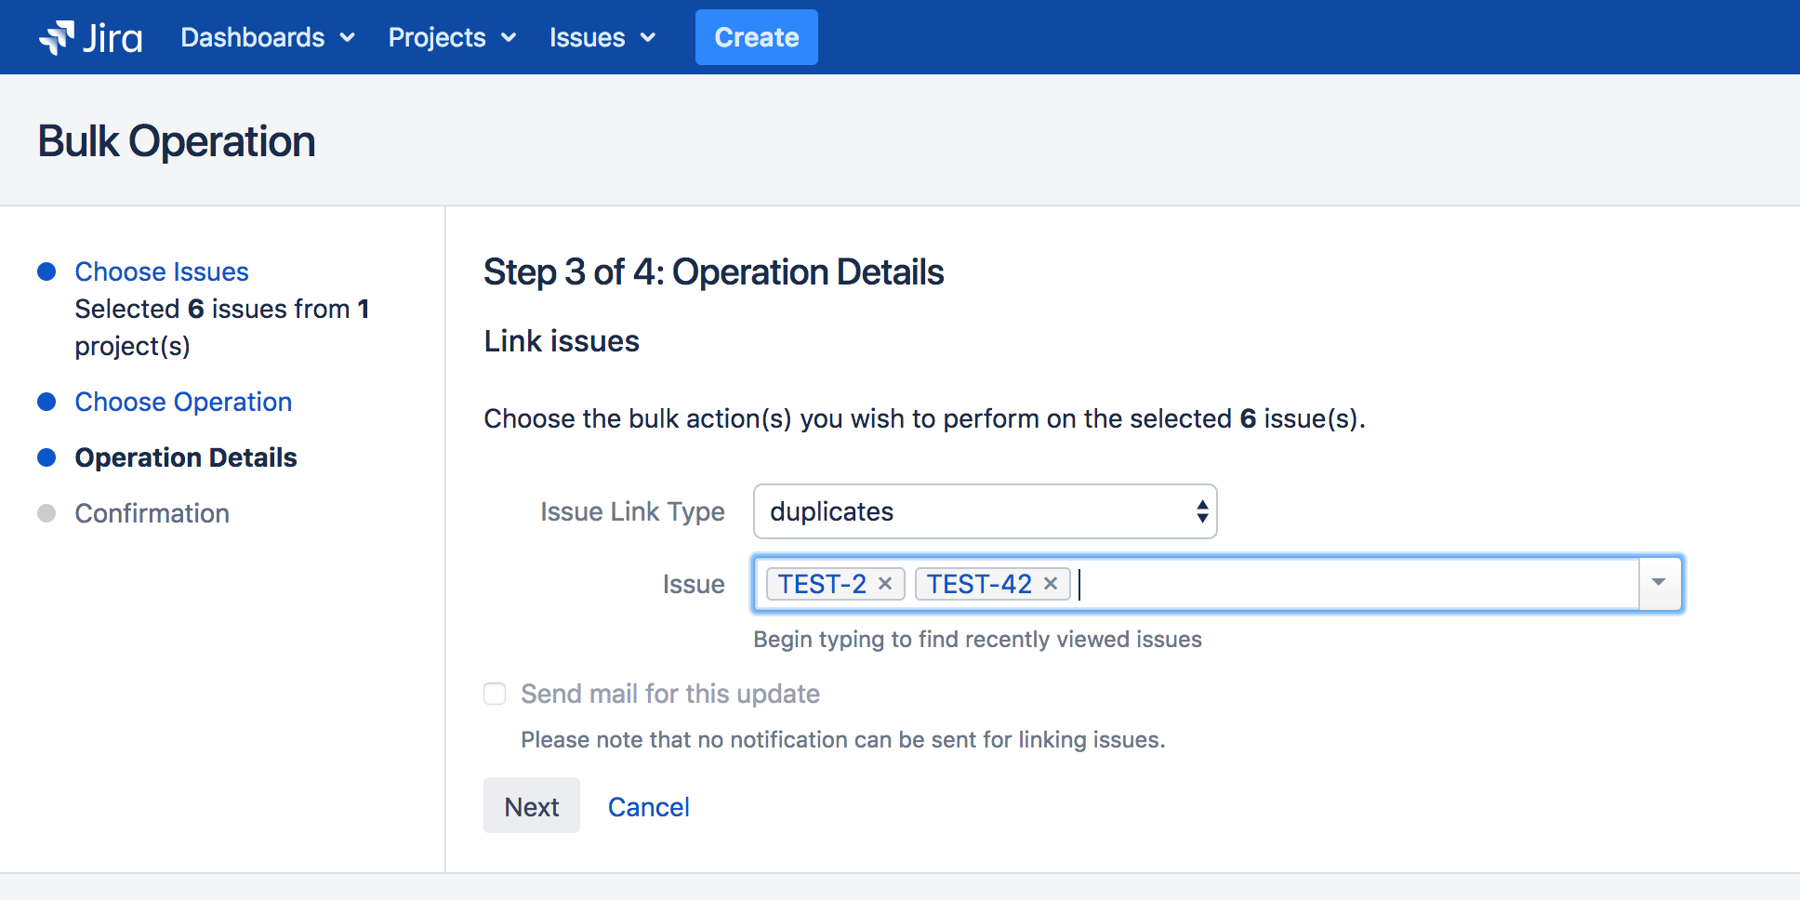Cancel the bulk operation

648,807
